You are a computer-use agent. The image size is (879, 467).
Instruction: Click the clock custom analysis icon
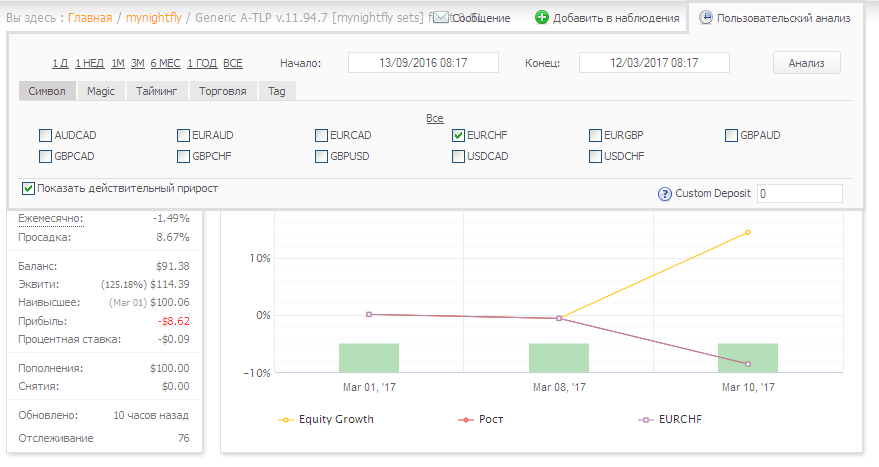[706, 17]
